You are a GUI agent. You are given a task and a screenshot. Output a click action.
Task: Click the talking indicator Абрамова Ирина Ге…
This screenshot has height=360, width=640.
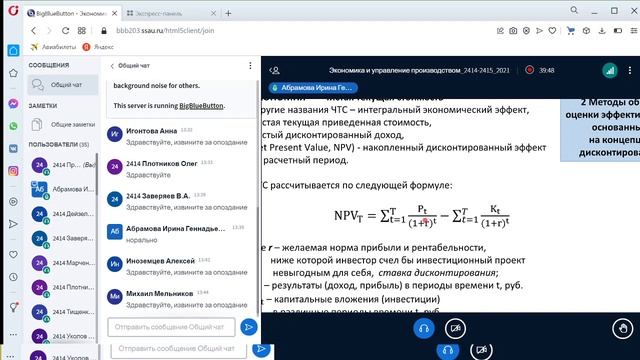313,88
